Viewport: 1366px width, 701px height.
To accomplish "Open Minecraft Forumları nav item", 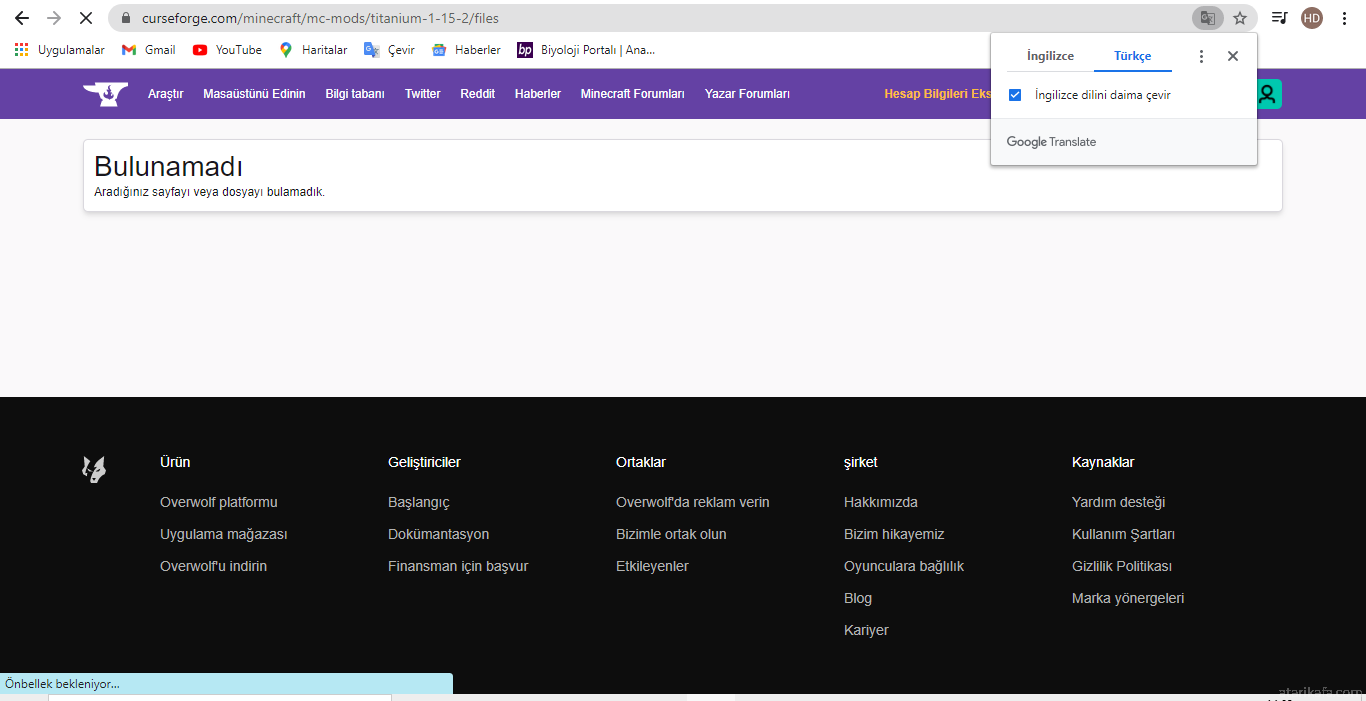I will 633,94.
